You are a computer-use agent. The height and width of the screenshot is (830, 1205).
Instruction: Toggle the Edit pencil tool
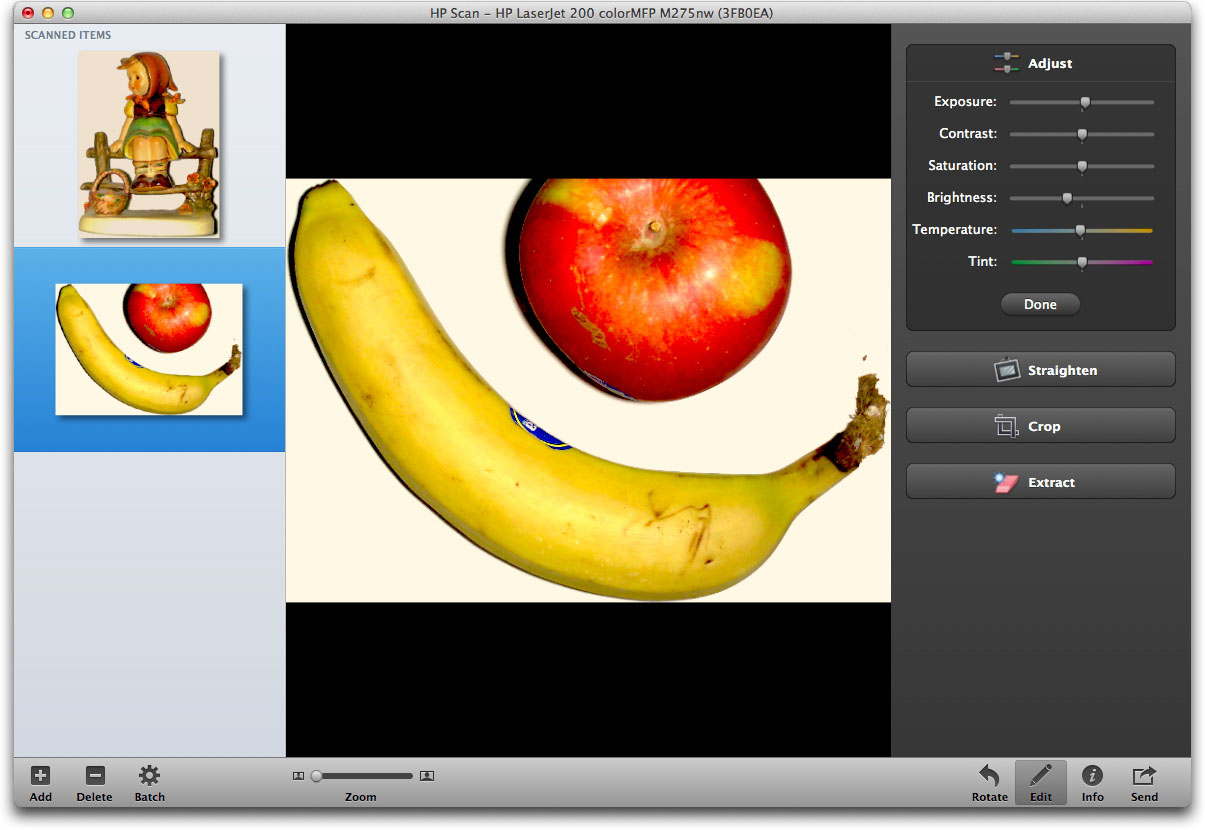[1040, 776]
